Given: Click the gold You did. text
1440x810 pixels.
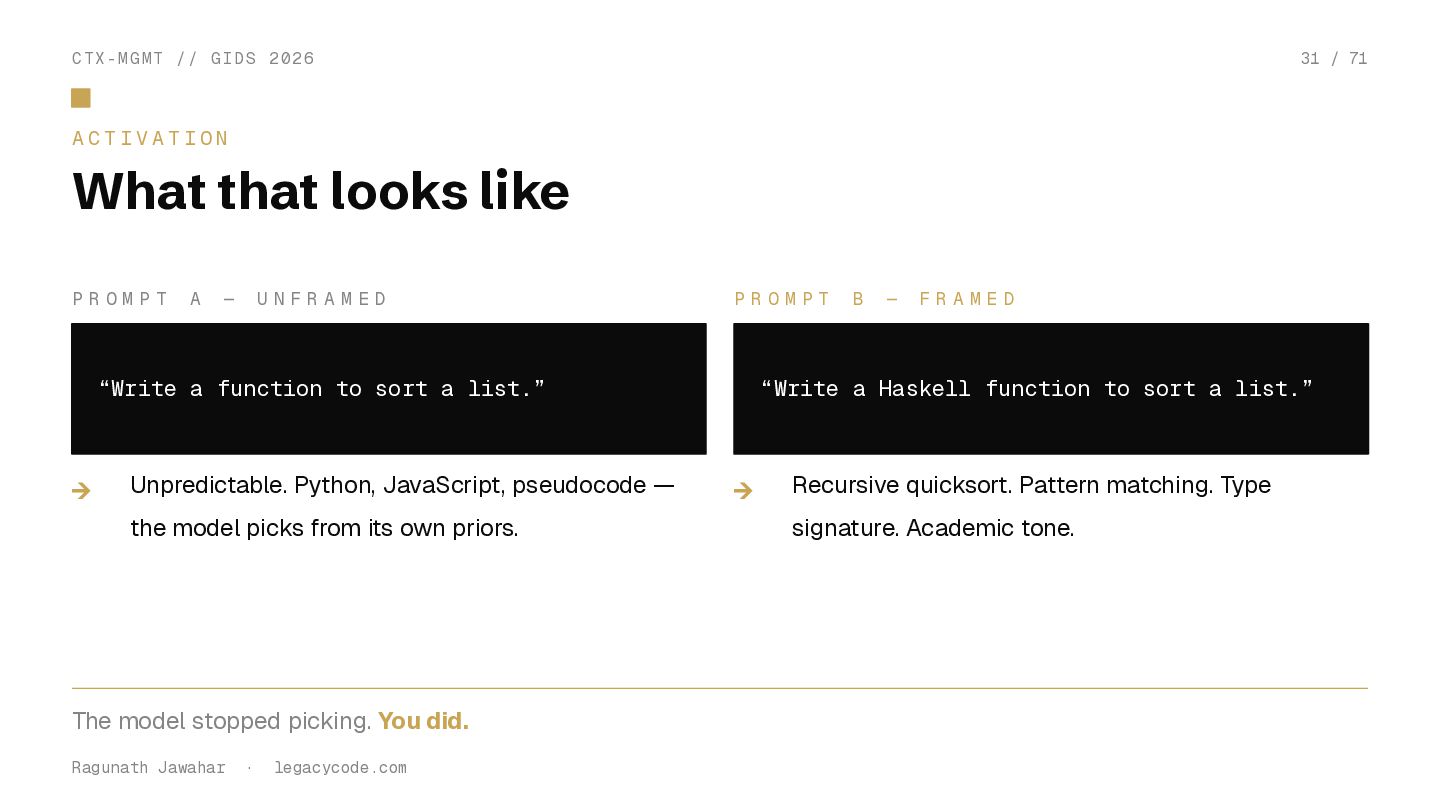Looking at the screenshot, I should (423, 721).
